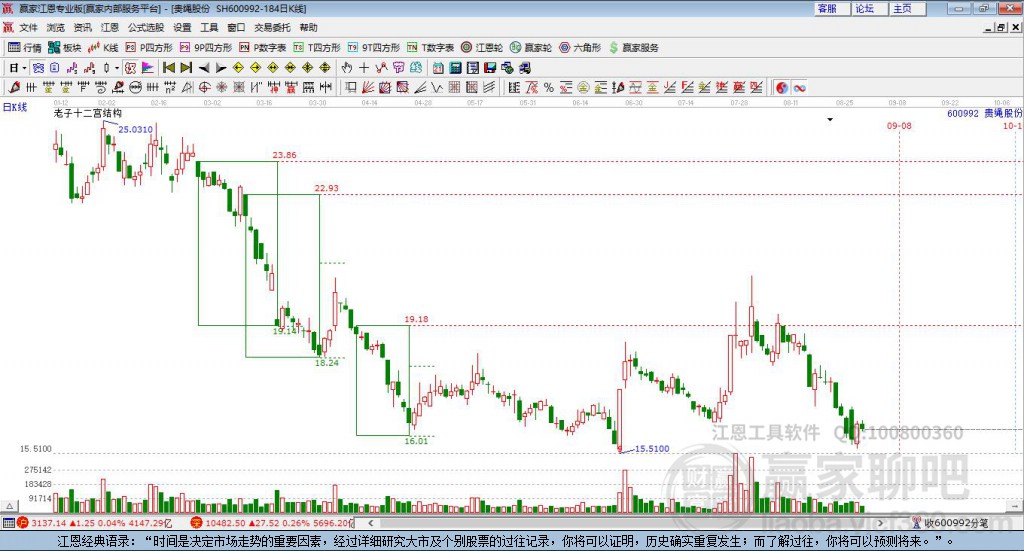This screenshot has width=1024, height=551.
Task: Select the crosshair cursor icon
Action: click(364, 68)
